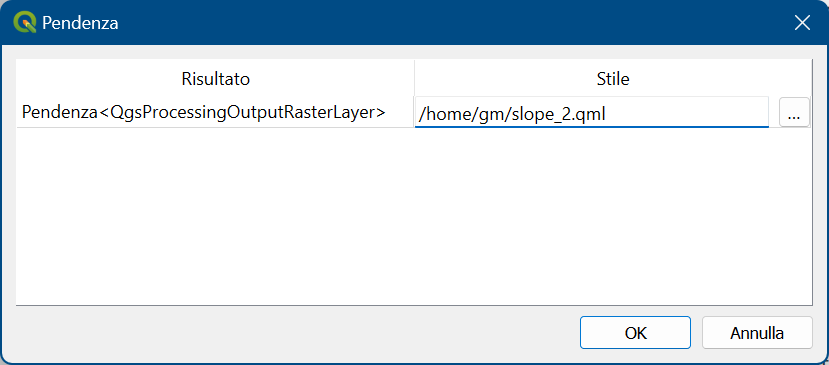
Task: Close the Pendenza dialog window
Action: coord(802,23)
